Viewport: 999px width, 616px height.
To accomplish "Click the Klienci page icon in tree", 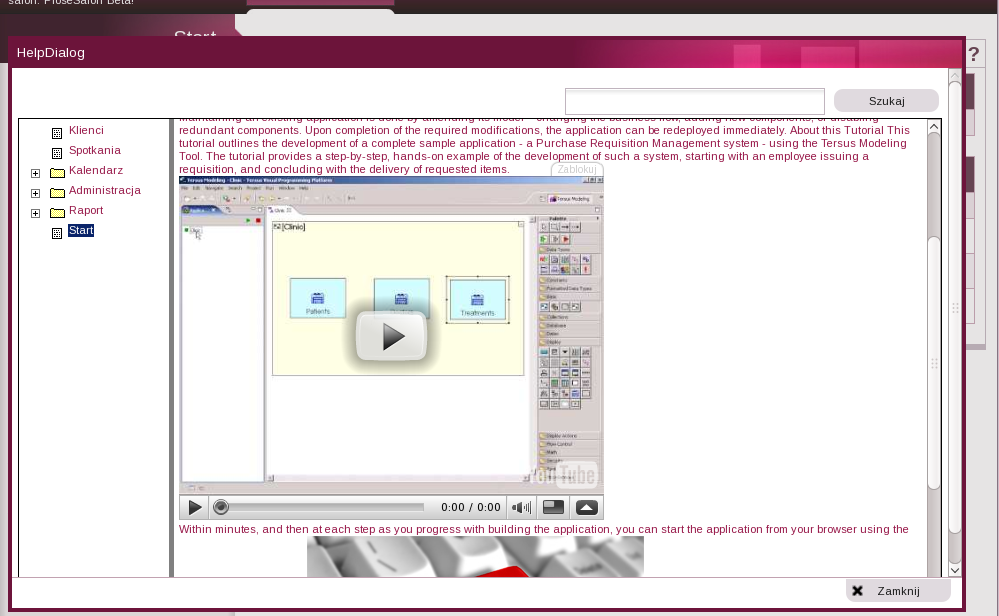I will pyautogui.click(x=57, y=133).
